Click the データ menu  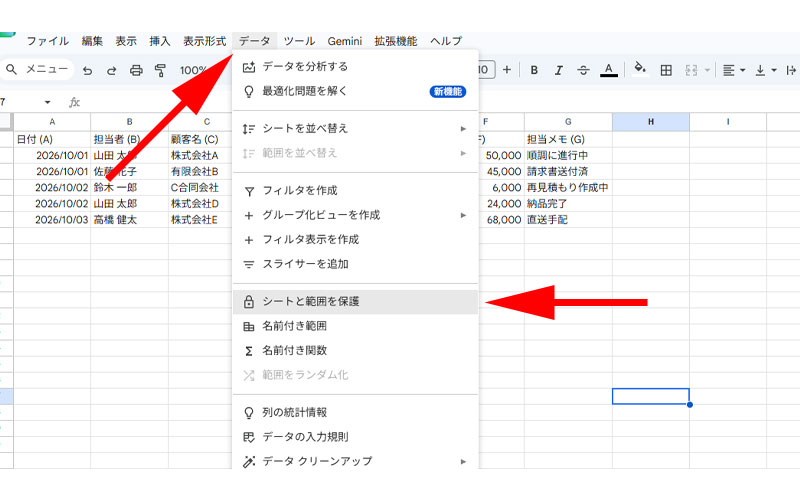pyautogui.click(x=255, y=41)
